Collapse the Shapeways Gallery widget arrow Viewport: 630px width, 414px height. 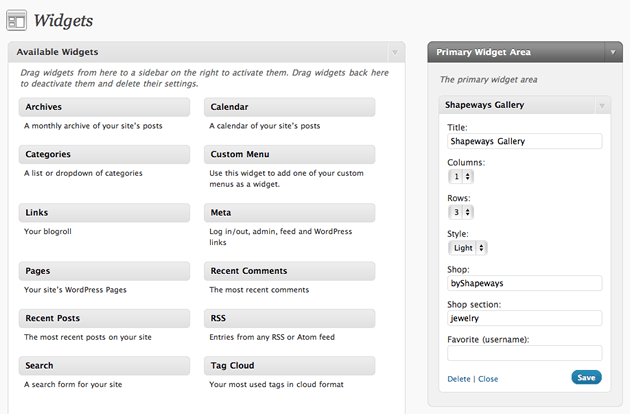(x=602, y=106)
